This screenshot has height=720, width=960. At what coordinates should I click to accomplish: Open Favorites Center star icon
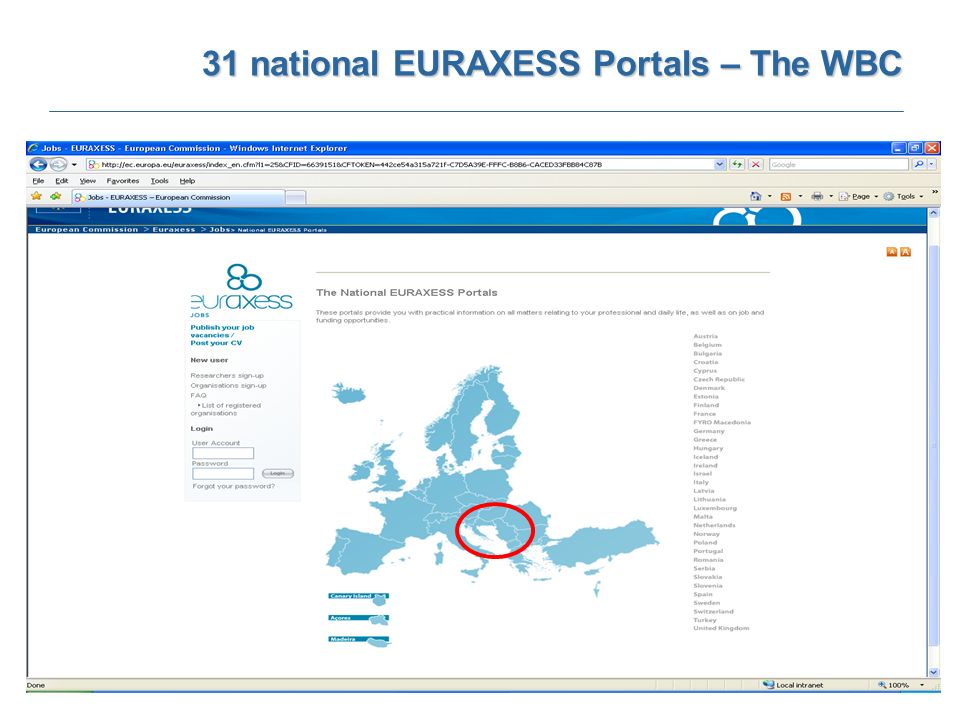click(36, 197)
